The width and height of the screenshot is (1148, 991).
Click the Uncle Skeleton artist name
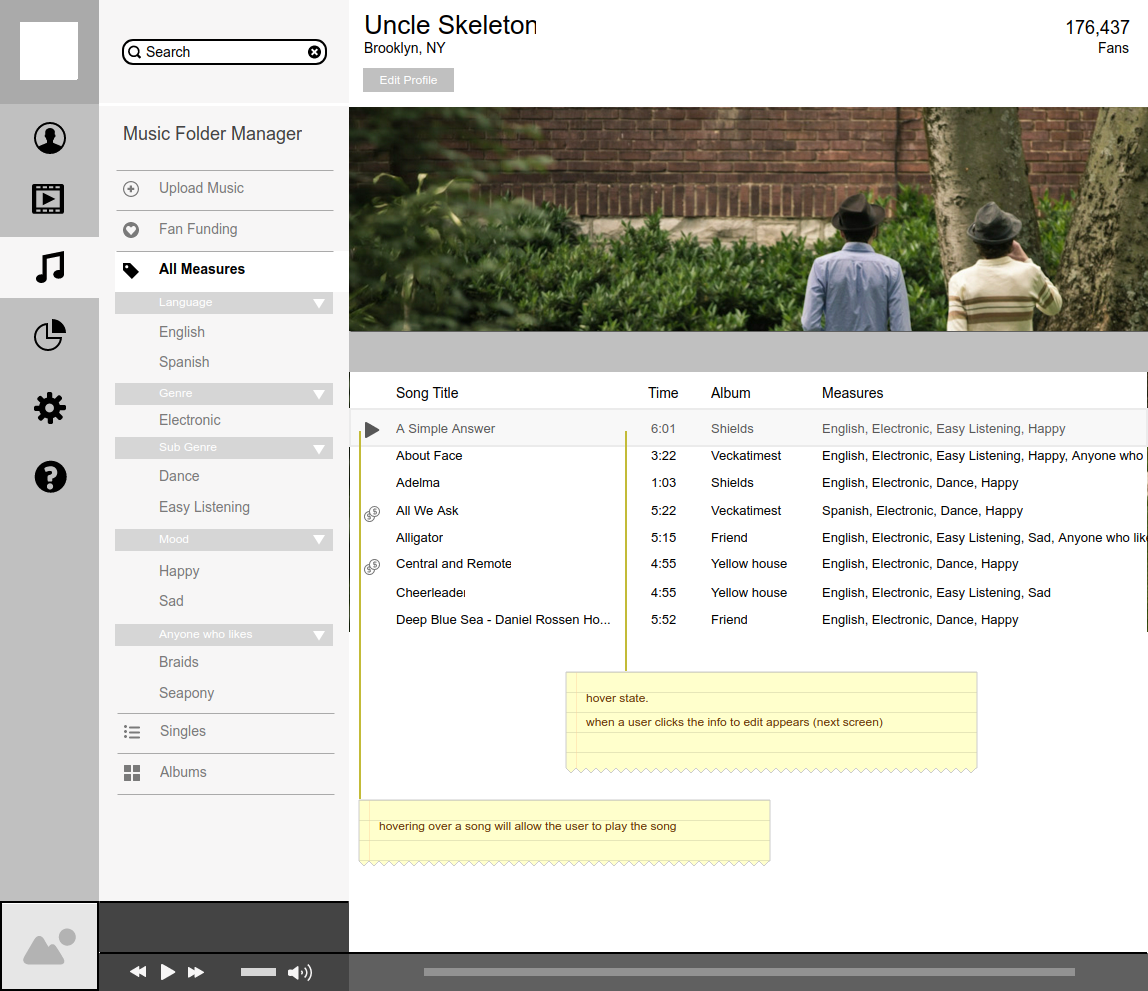pyautogui.click(x=450, y=25)
